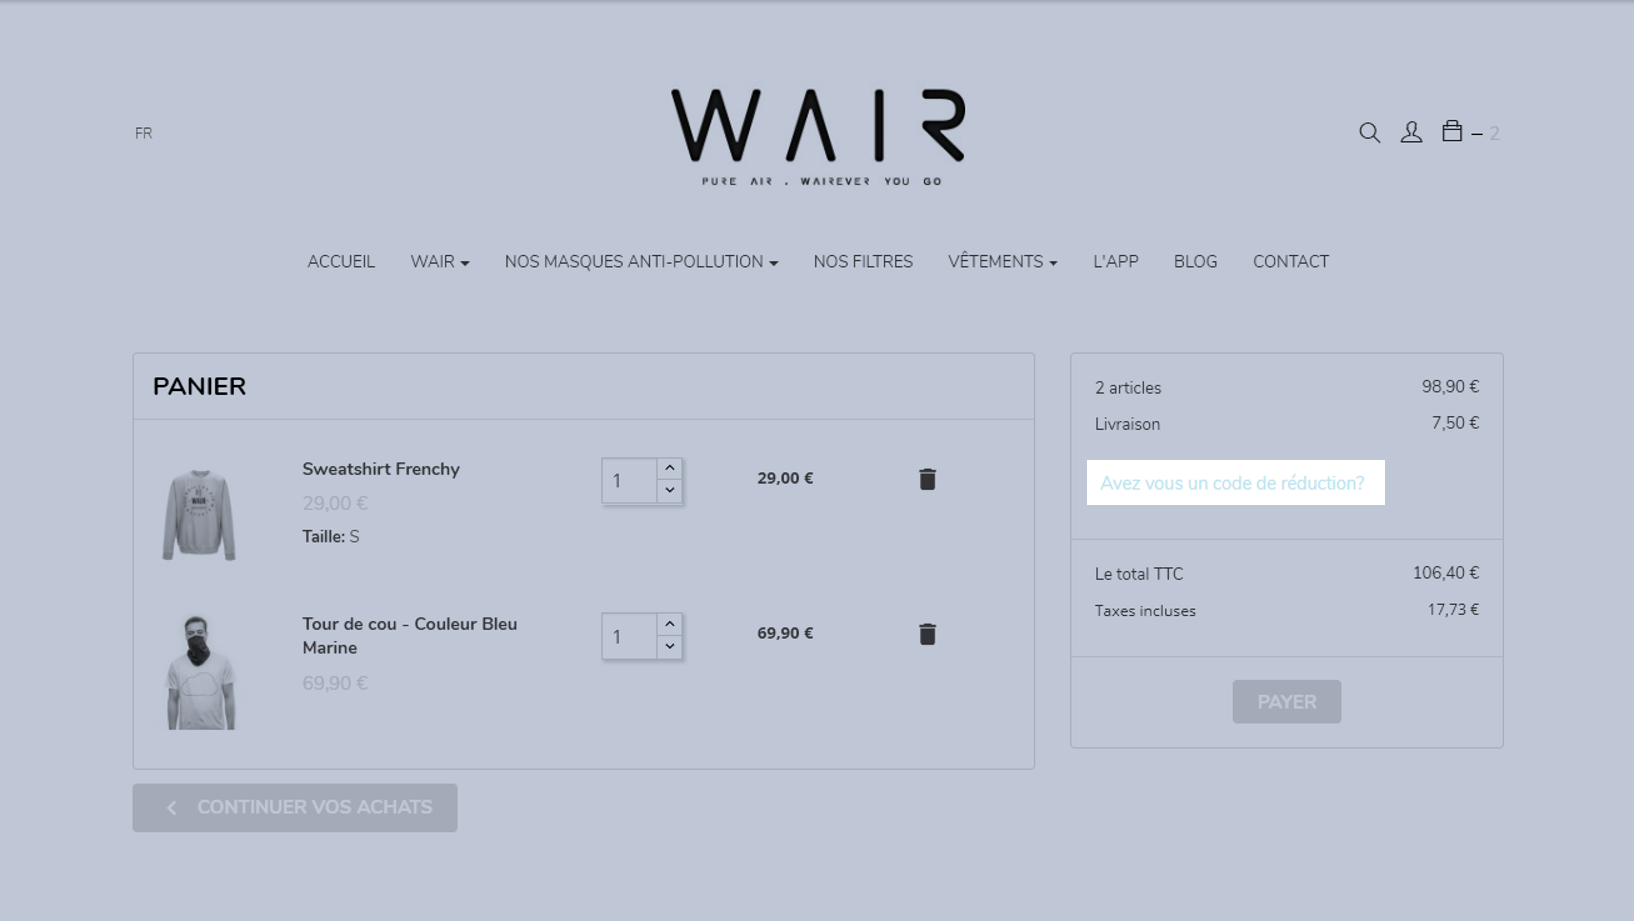Click 'Avez vous un code de réduction?' link
Viewport: 1634px width, 921px height.
(x=1232, y=483)
